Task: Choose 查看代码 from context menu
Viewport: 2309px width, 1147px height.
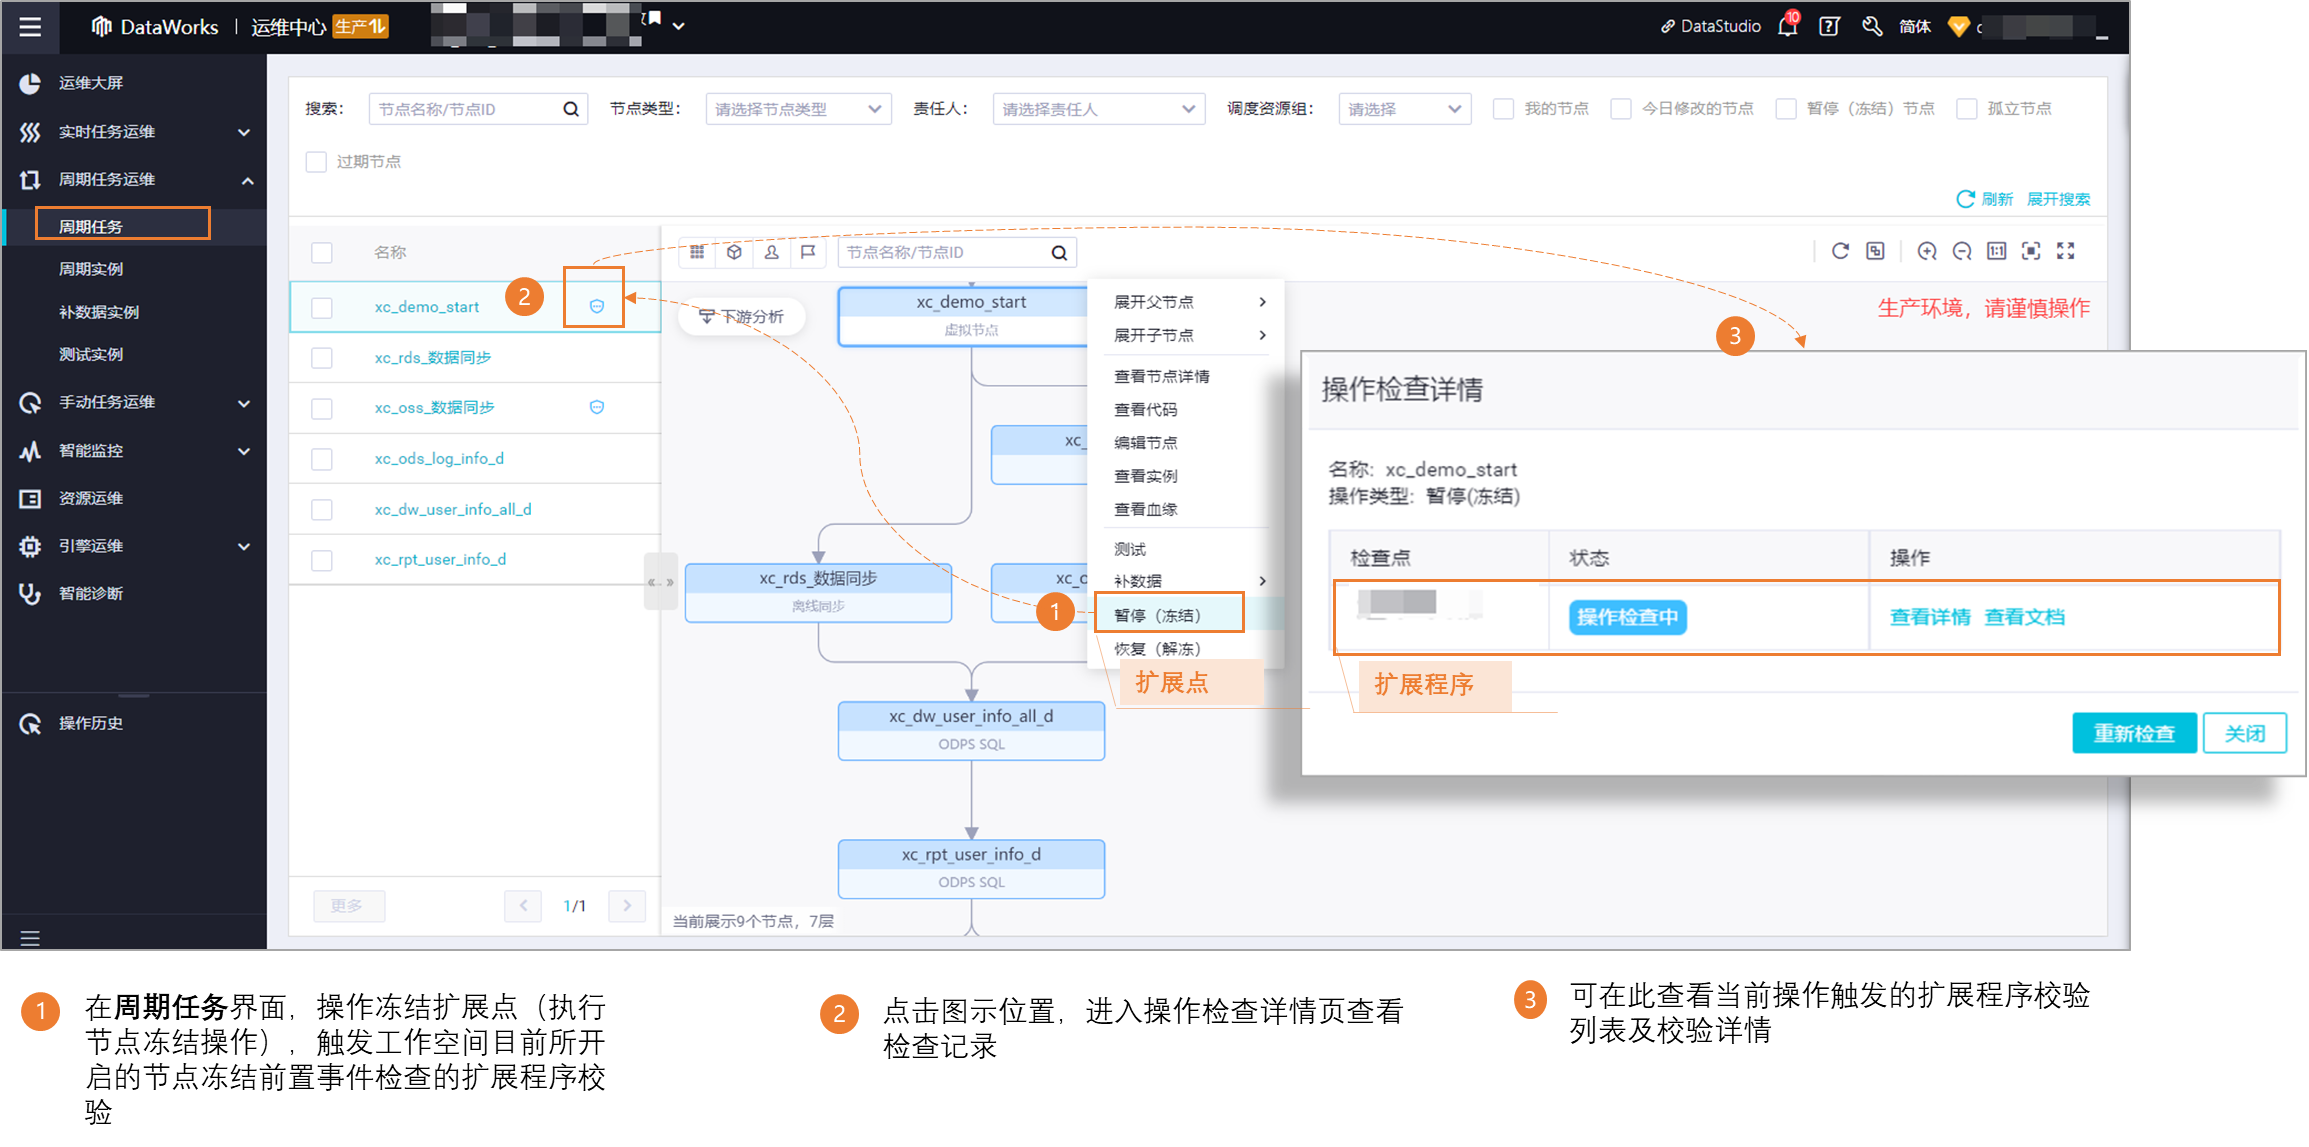Action: tap(1146, 409)
